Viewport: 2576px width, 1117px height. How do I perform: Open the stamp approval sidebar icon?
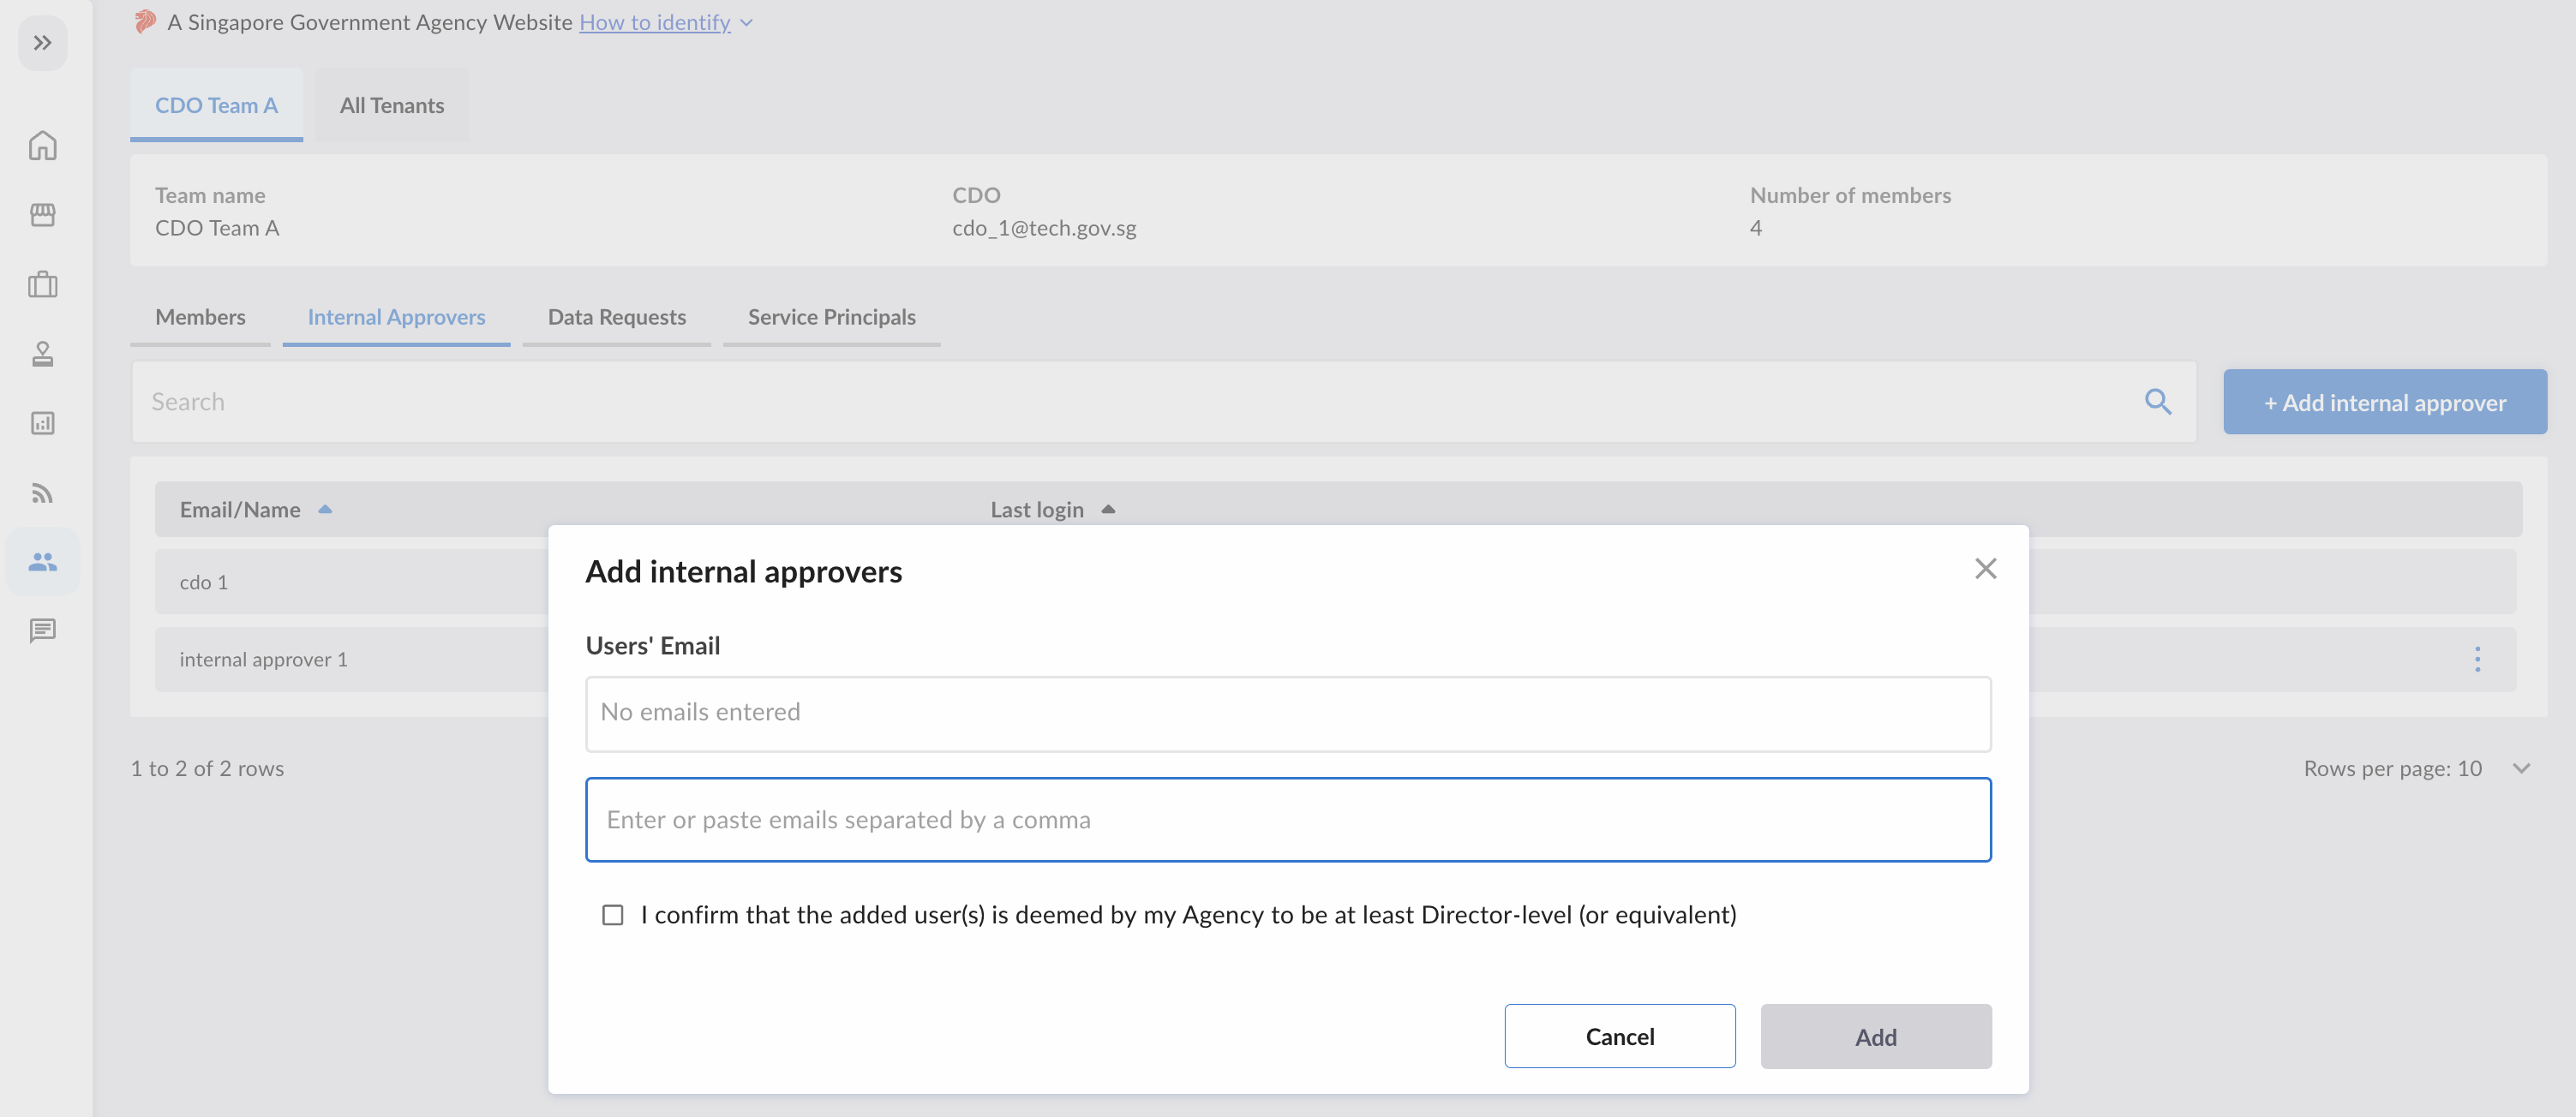[x=42, y=354]
